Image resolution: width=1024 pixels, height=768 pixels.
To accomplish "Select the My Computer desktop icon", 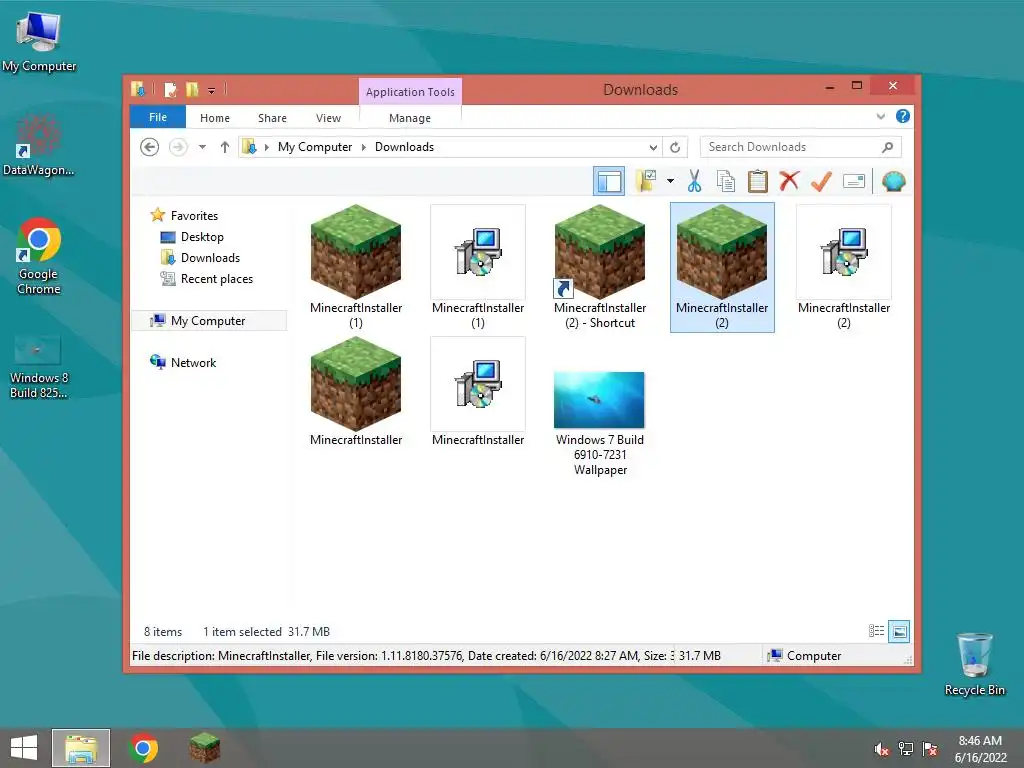I will click(39, 42).
